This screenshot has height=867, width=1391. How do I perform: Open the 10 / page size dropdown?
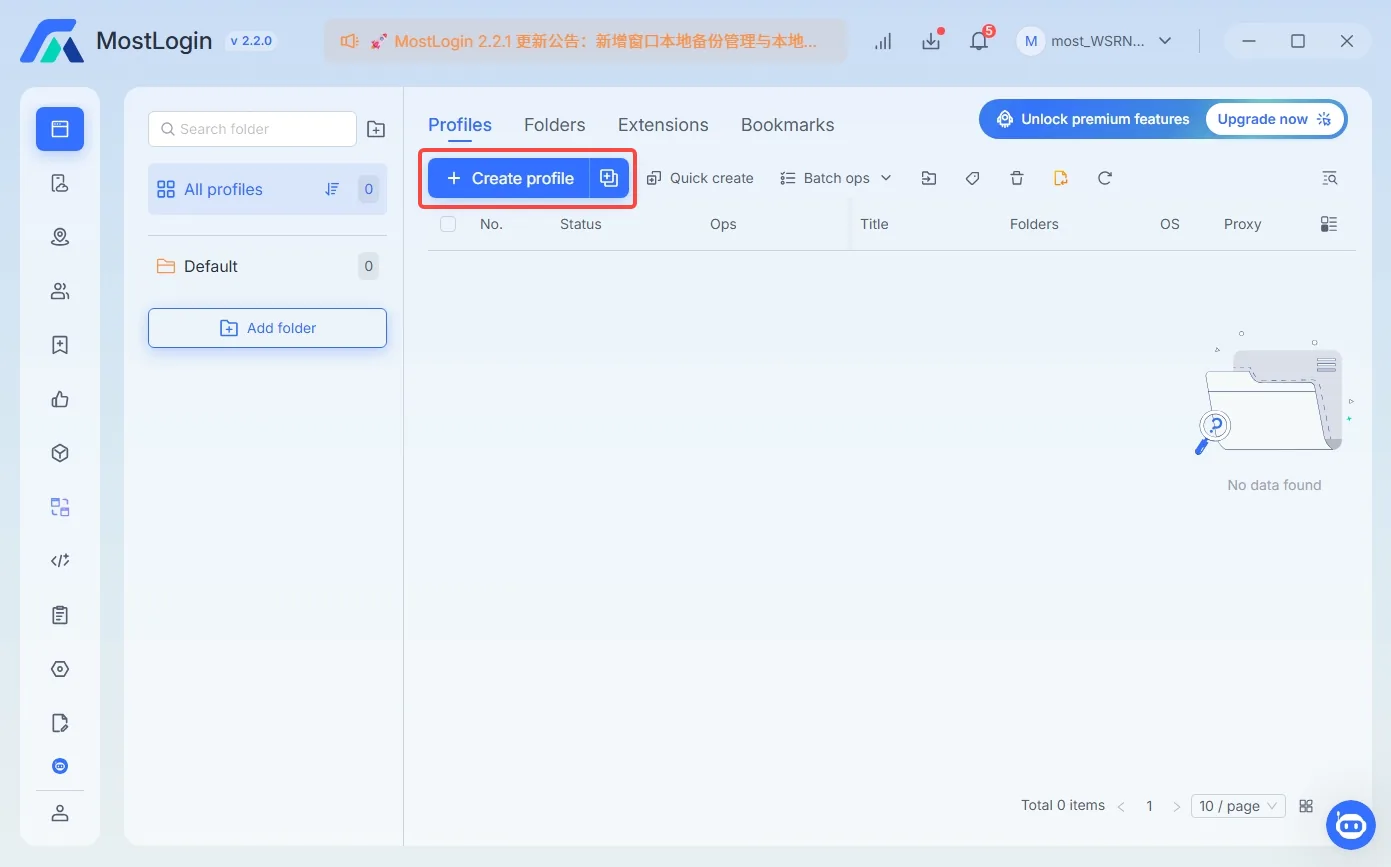click(1238, 806)
